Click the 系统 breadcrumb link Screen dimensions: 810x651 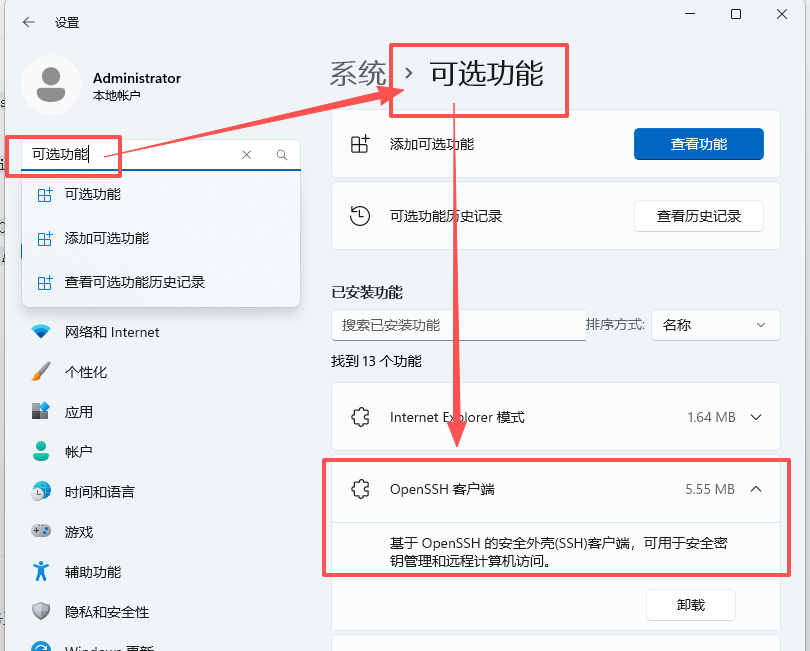click(x=358, y=73)
